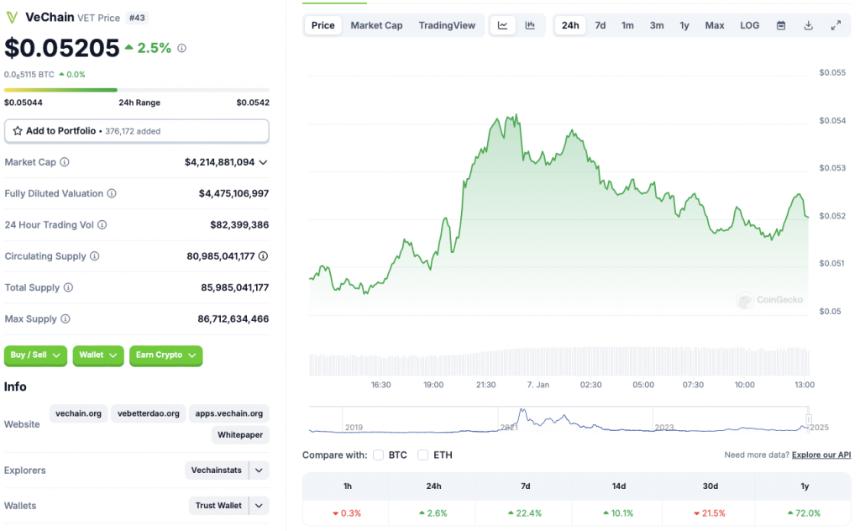Show Circulating Supply label info icon
Image resolution: width=860 pixels, height=531 pixels.
94,256
